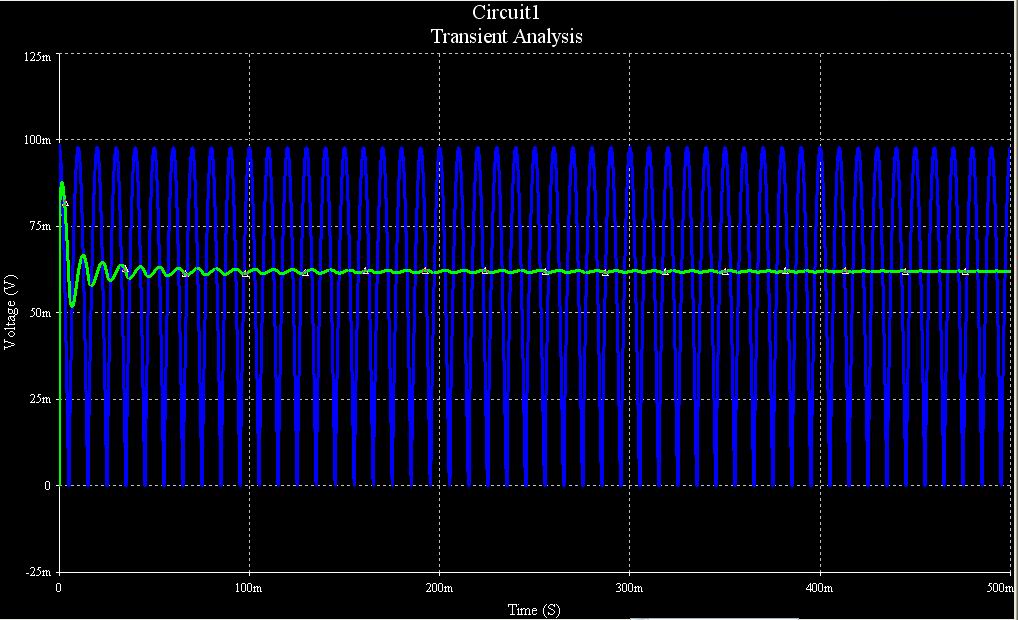The image size is (1018, 620).
Task: Click the Voltage (V) vertical axis label
Action: [x=11, y=313]
